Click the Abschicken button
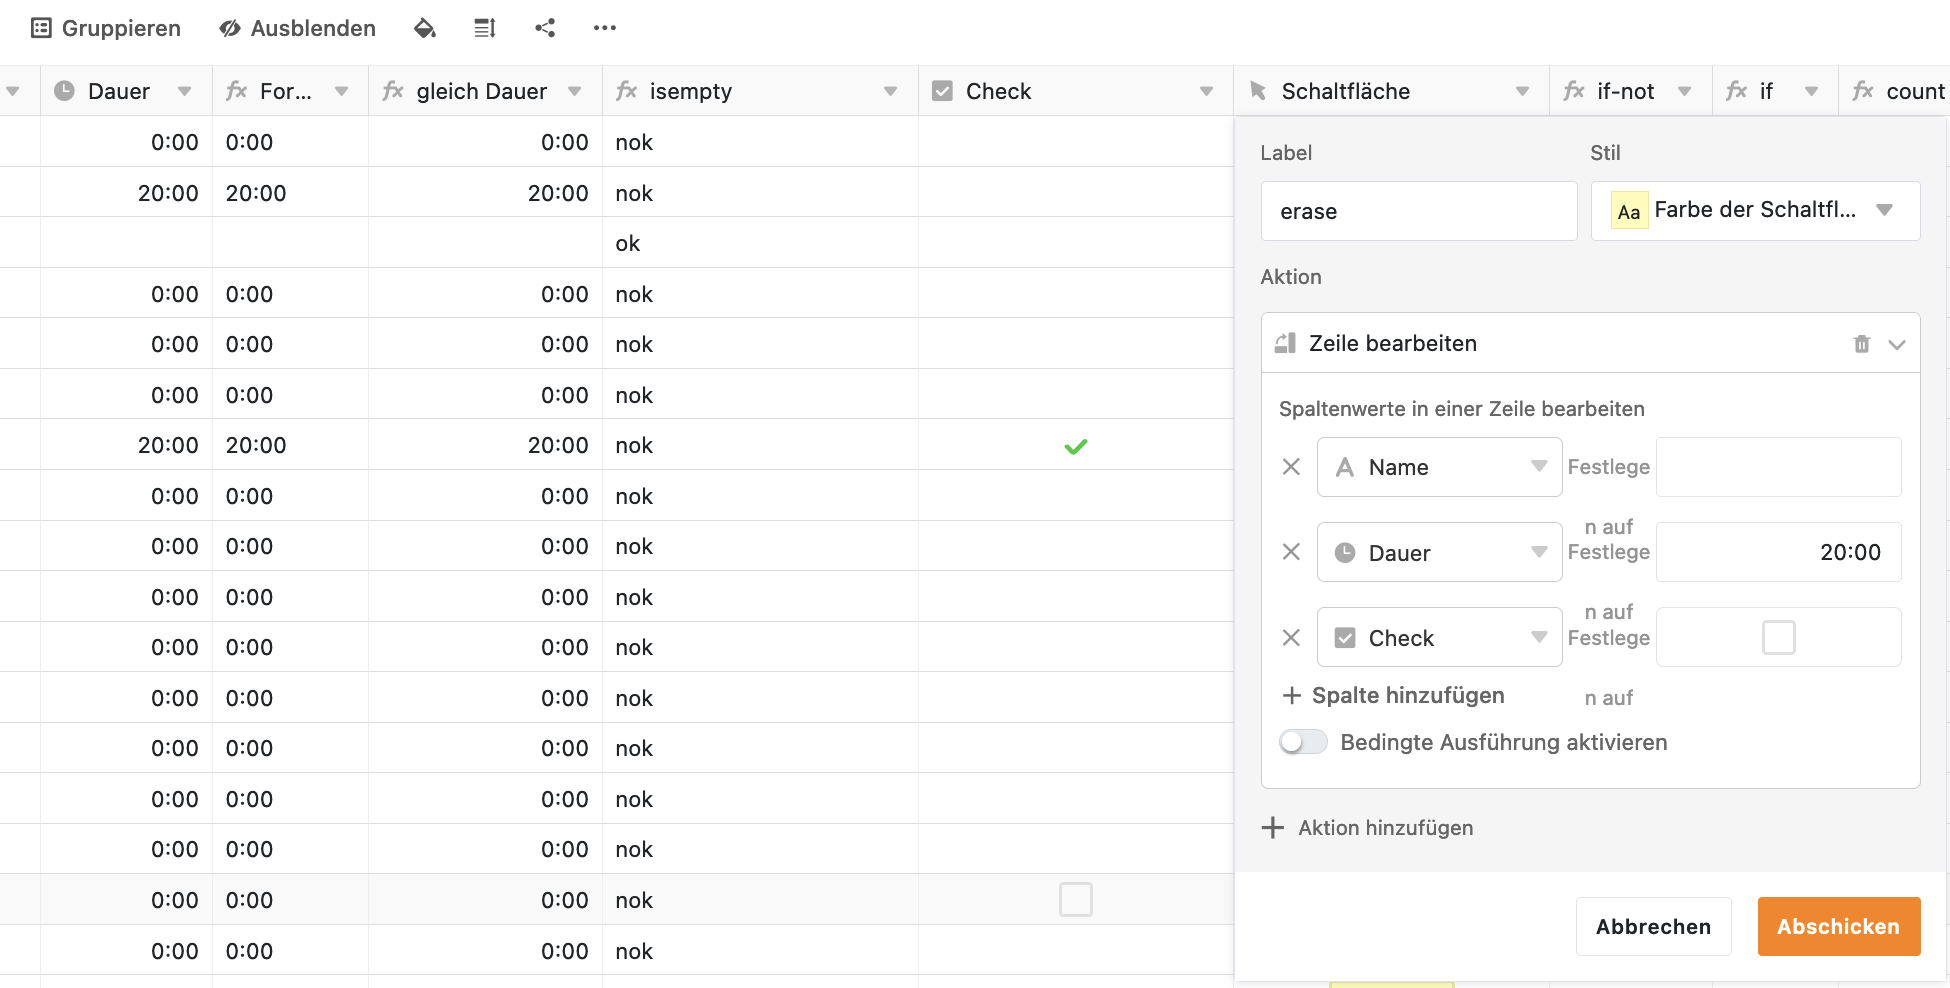 pos(1838,926)
